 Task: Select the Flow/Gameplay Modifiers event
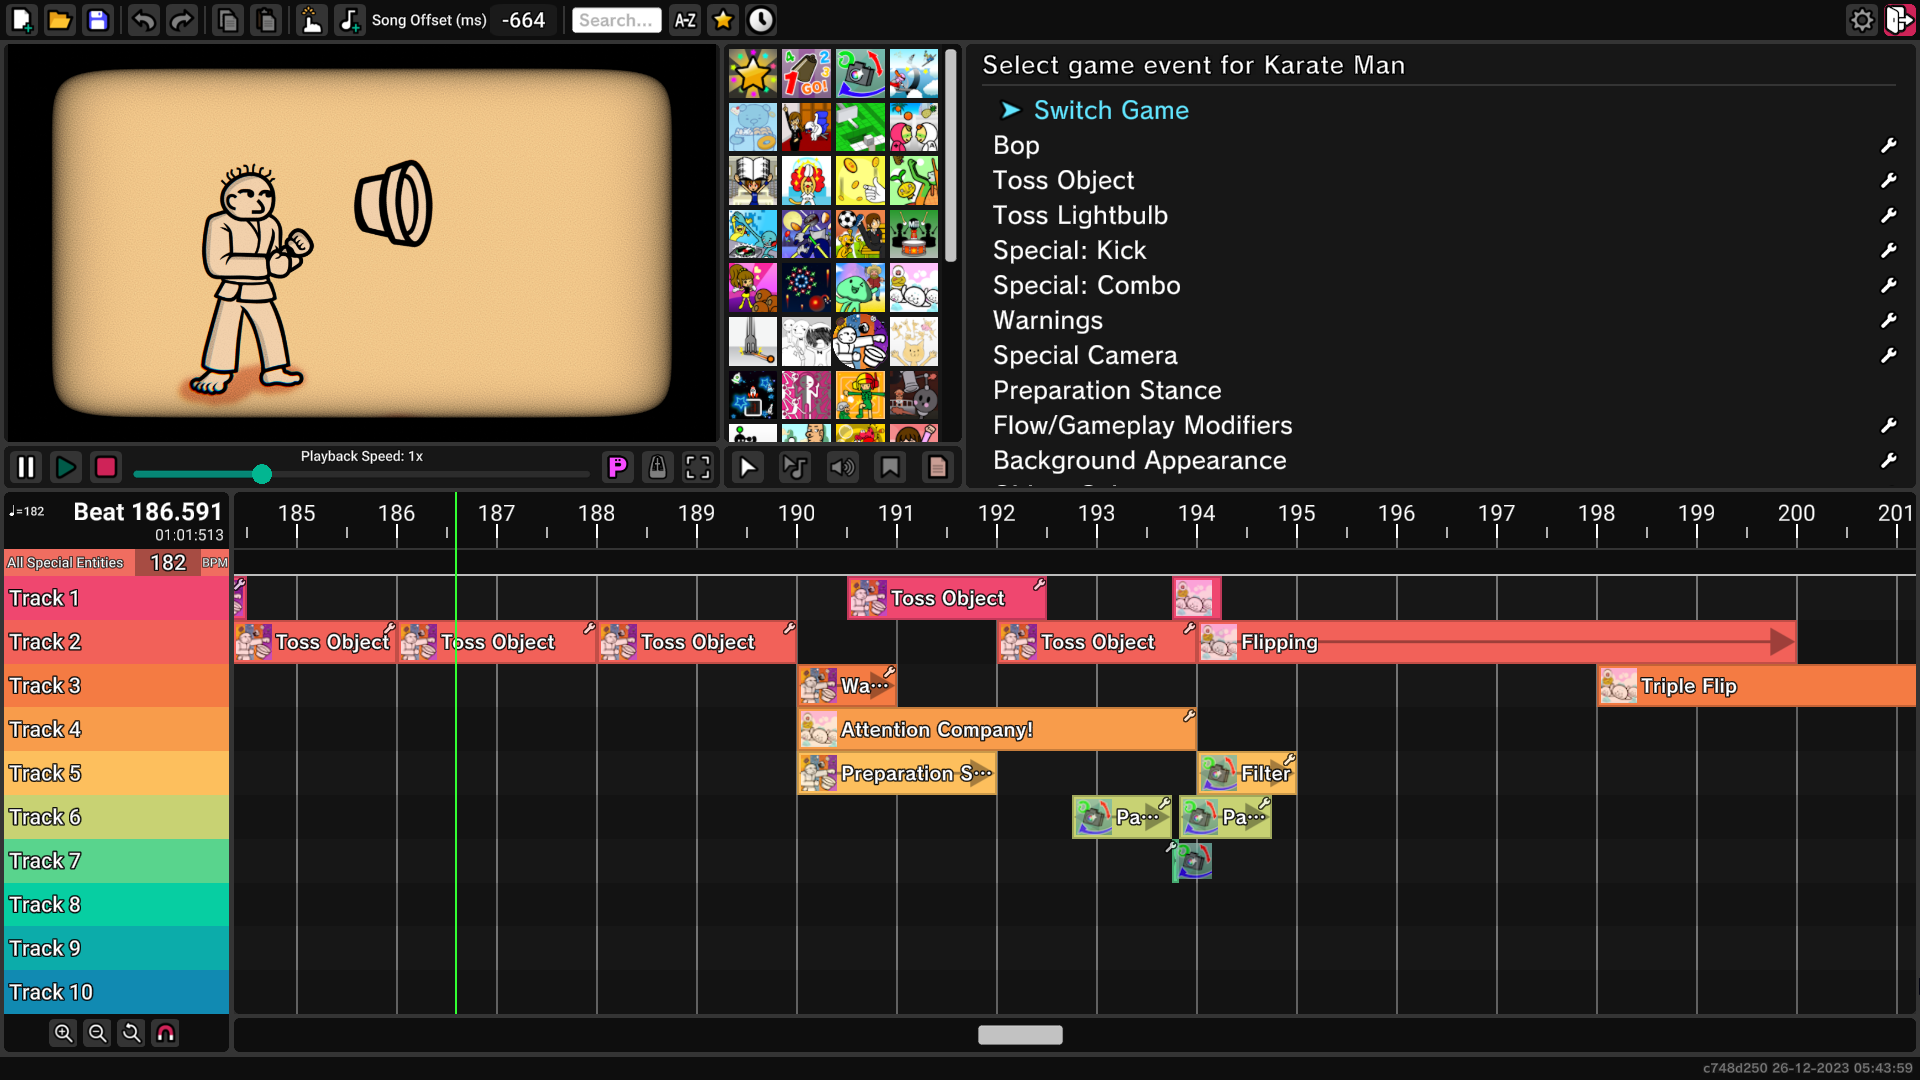[1143, 426]
